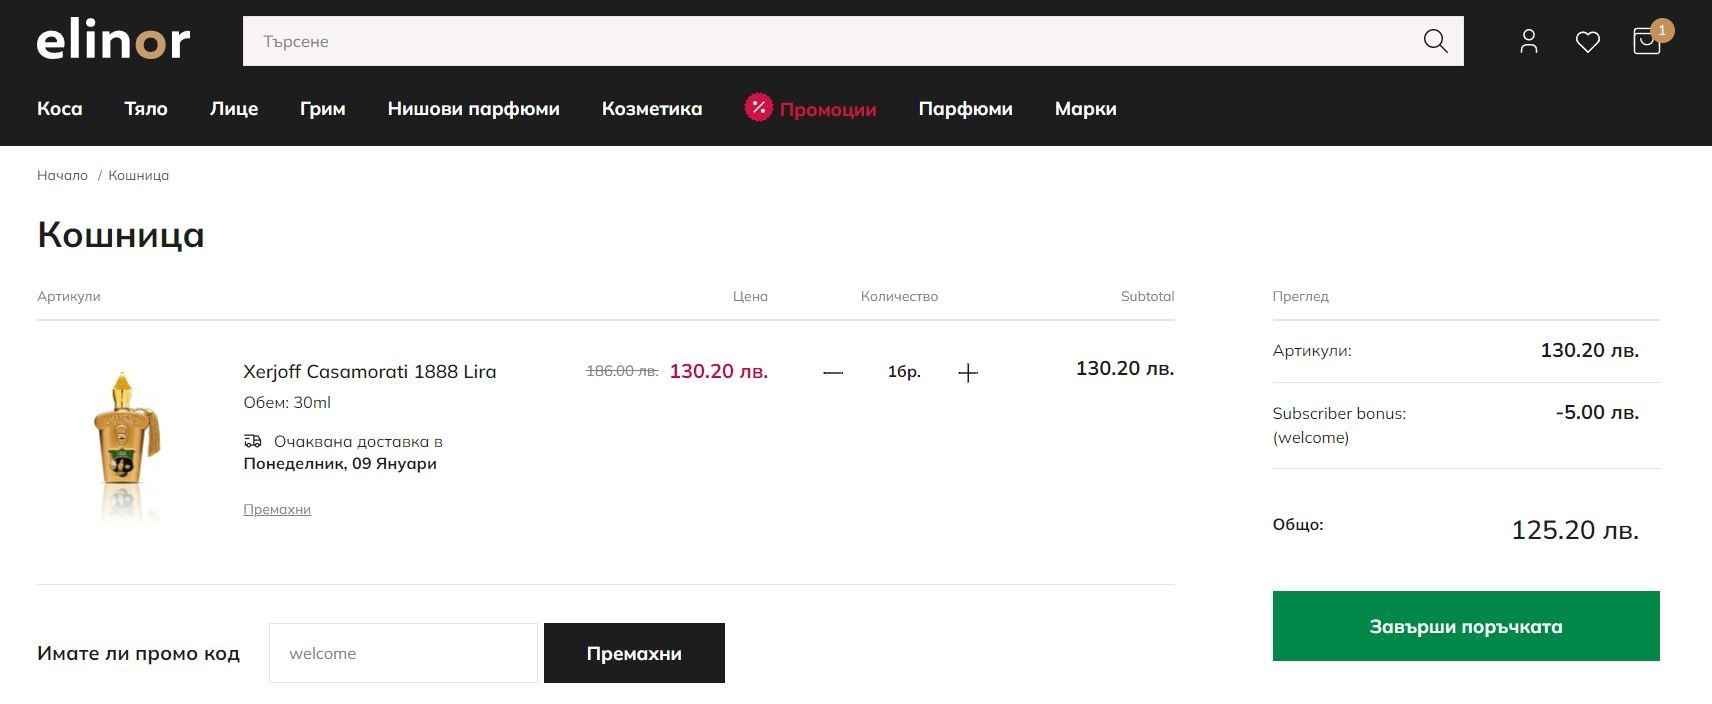
Task: Open the Парфюми menu
Action: (x=966, y=108)
